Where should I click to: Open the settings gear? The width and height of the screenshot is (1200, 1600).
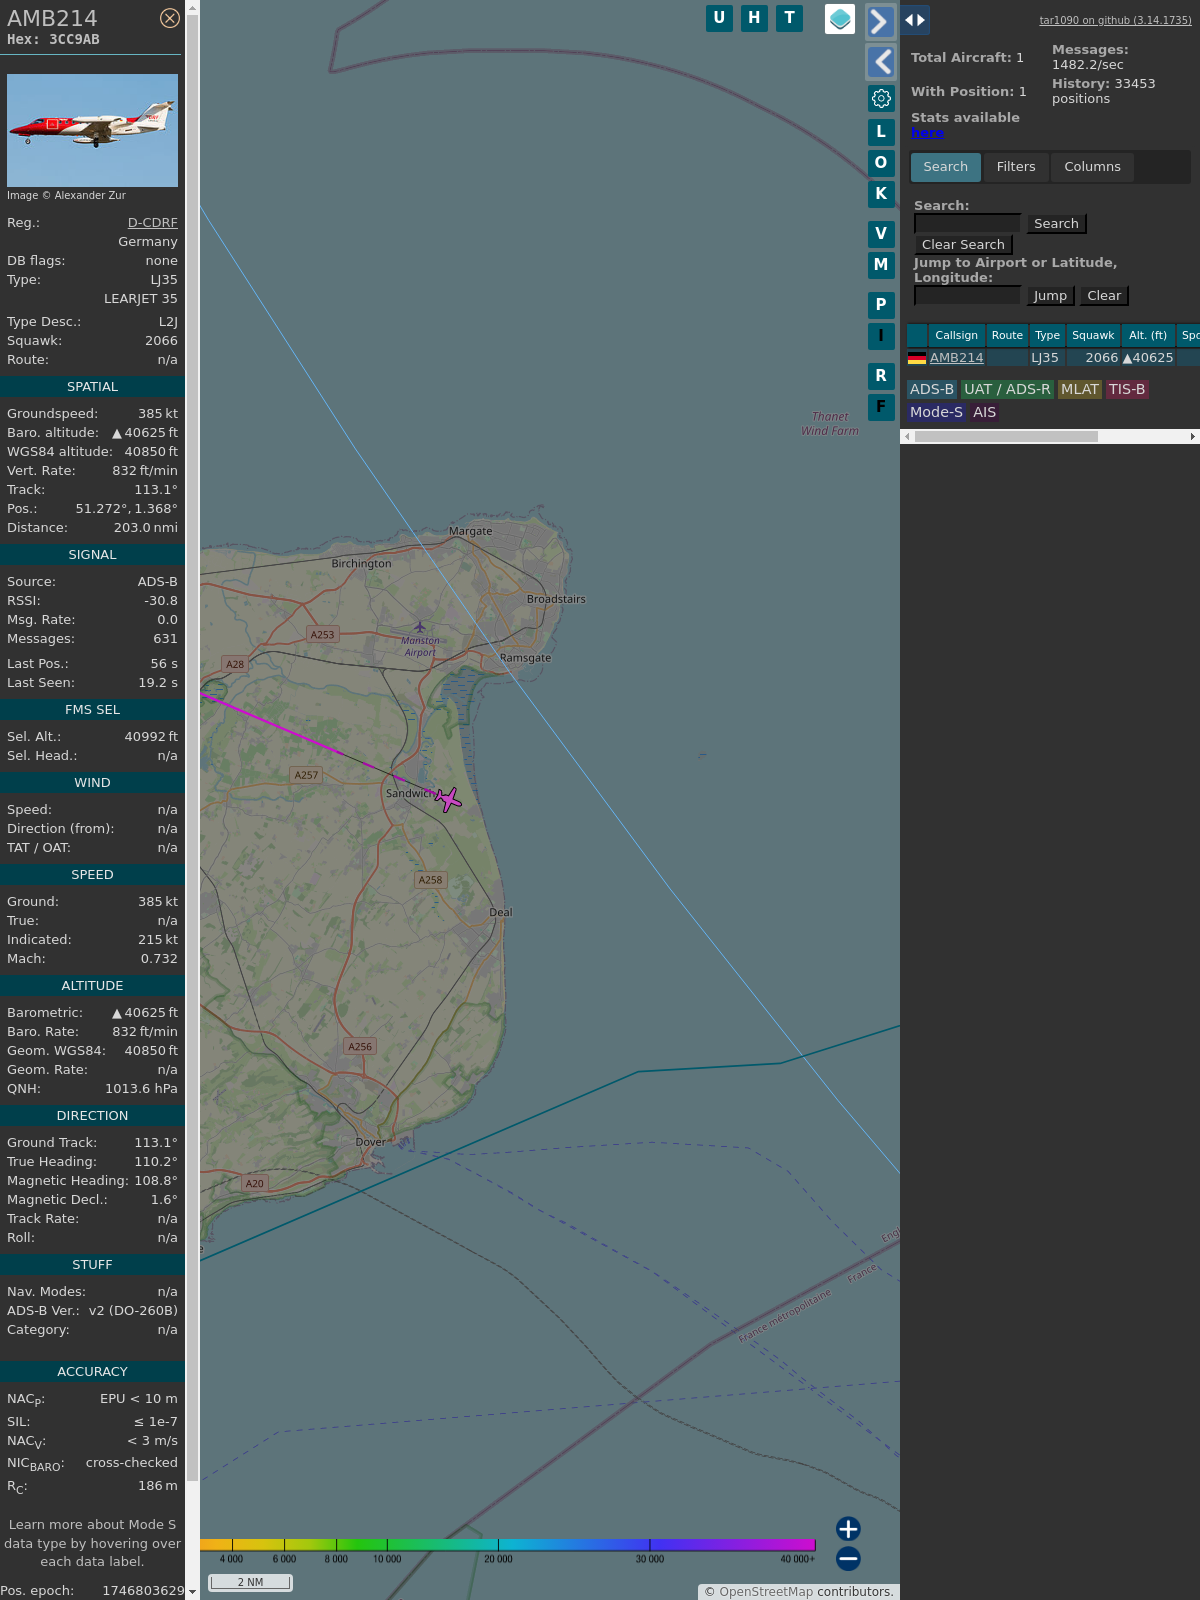coord(881,98)
